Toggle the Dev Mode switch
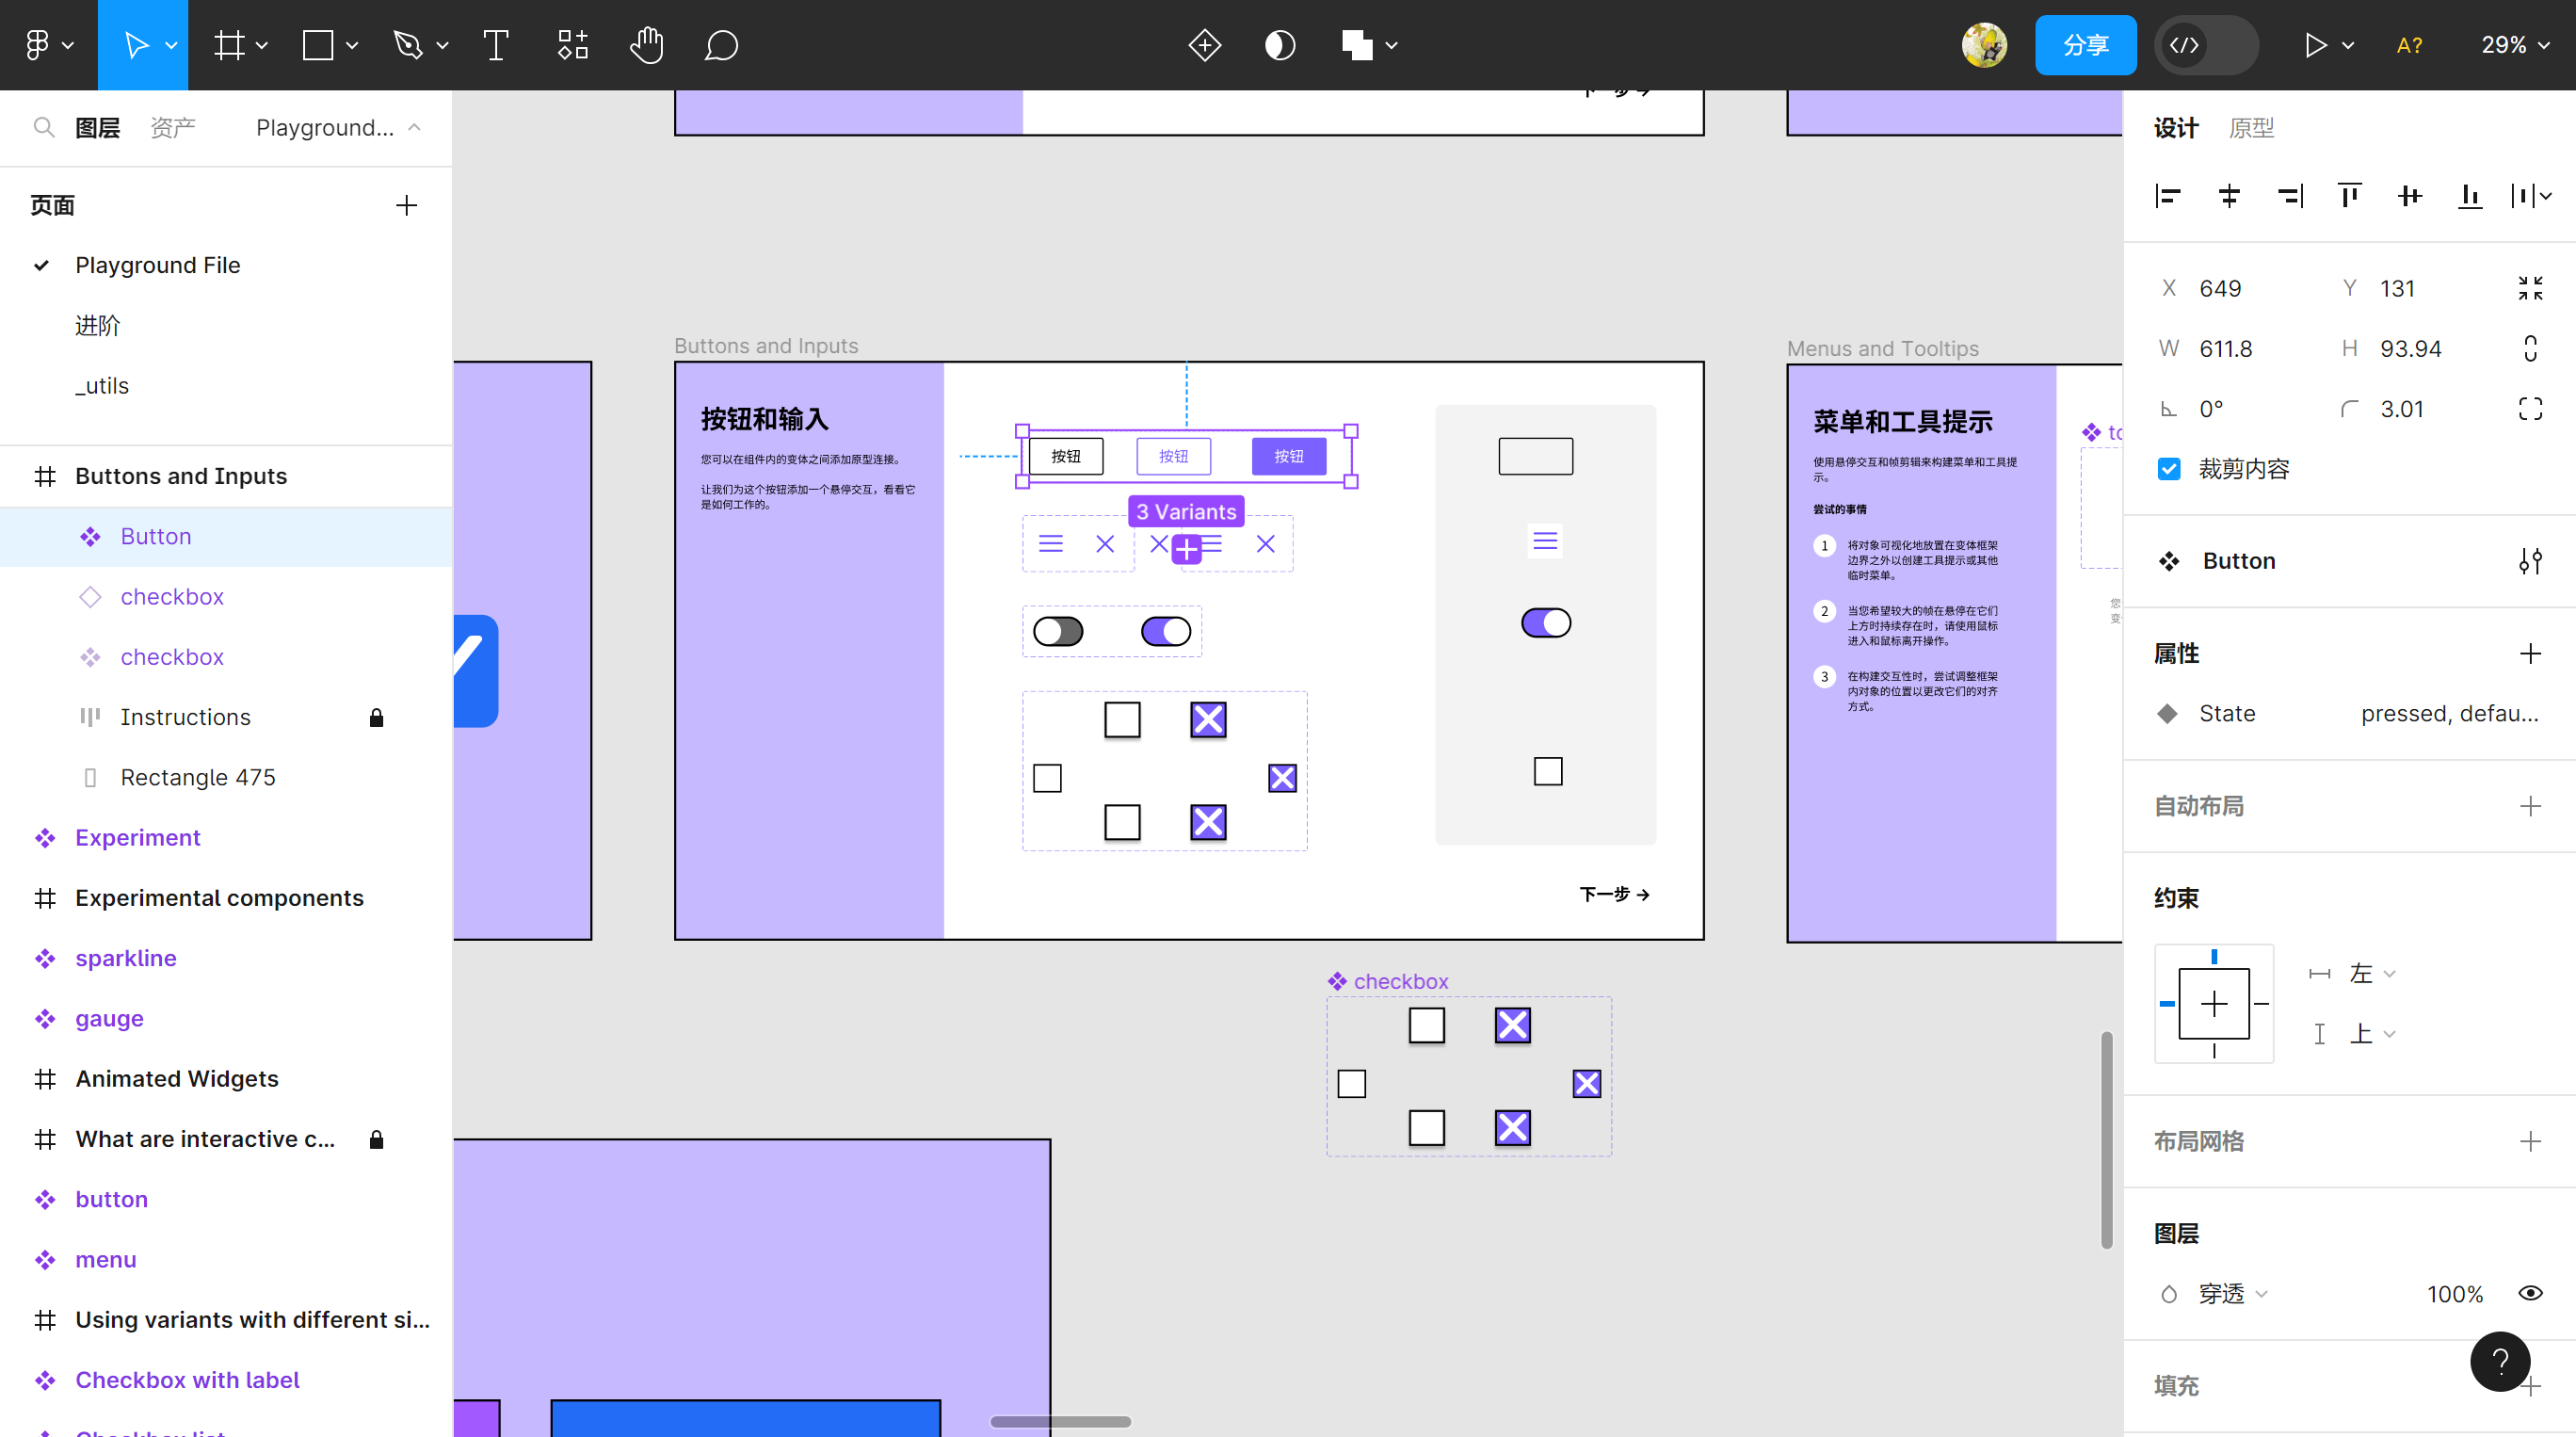This screenshot has width=2576, height=1437. coord(2205,45)
